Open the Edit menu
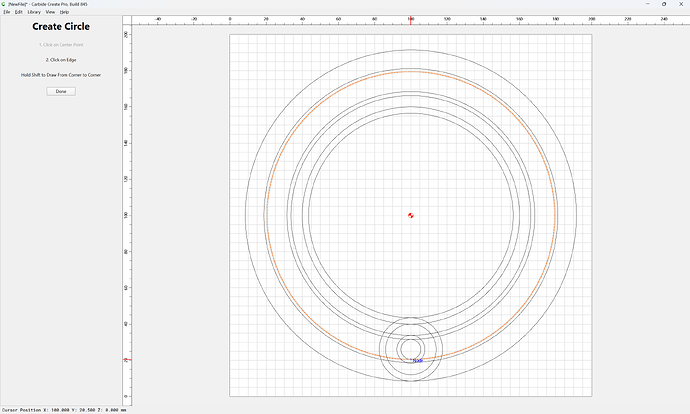This screenshot has width=690, height=414. point(18,12)
